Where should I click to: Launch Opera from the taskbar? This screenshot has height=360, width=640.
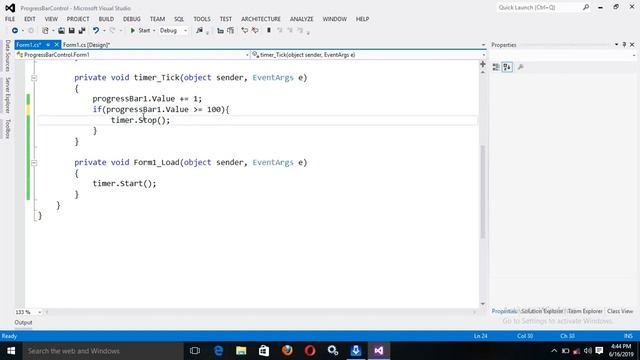tap(310, 351)
